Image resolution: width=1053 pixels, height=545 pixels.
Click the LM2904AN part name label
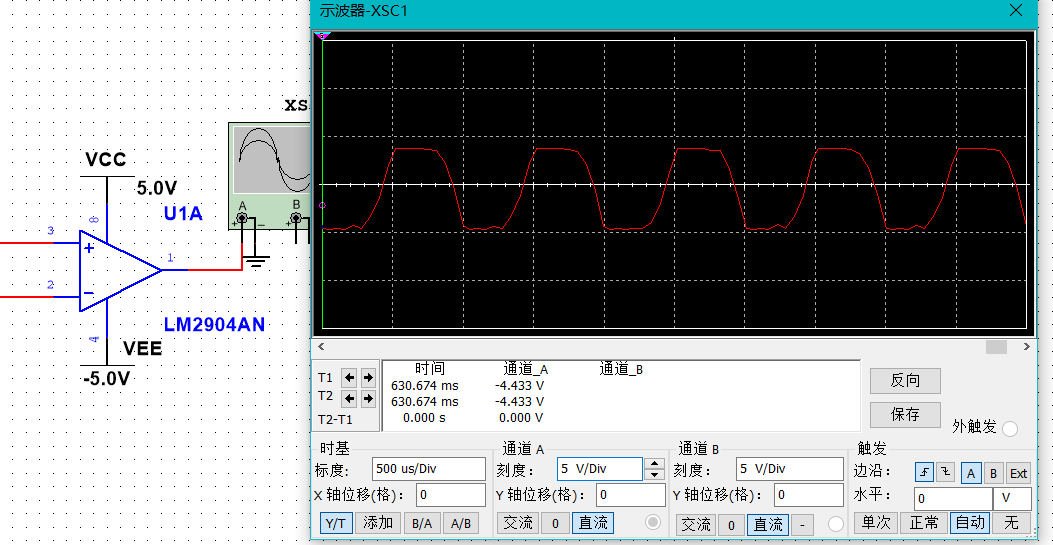214,325
